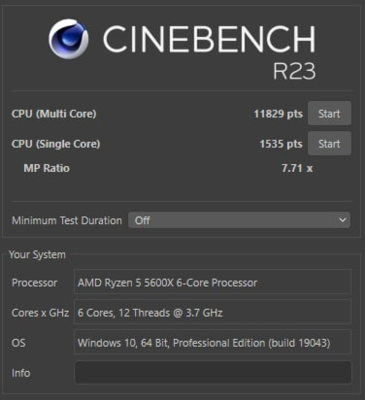Click the CPU (Multi Core) label
The width and height of the screenshot is (365, 400).
54,114
